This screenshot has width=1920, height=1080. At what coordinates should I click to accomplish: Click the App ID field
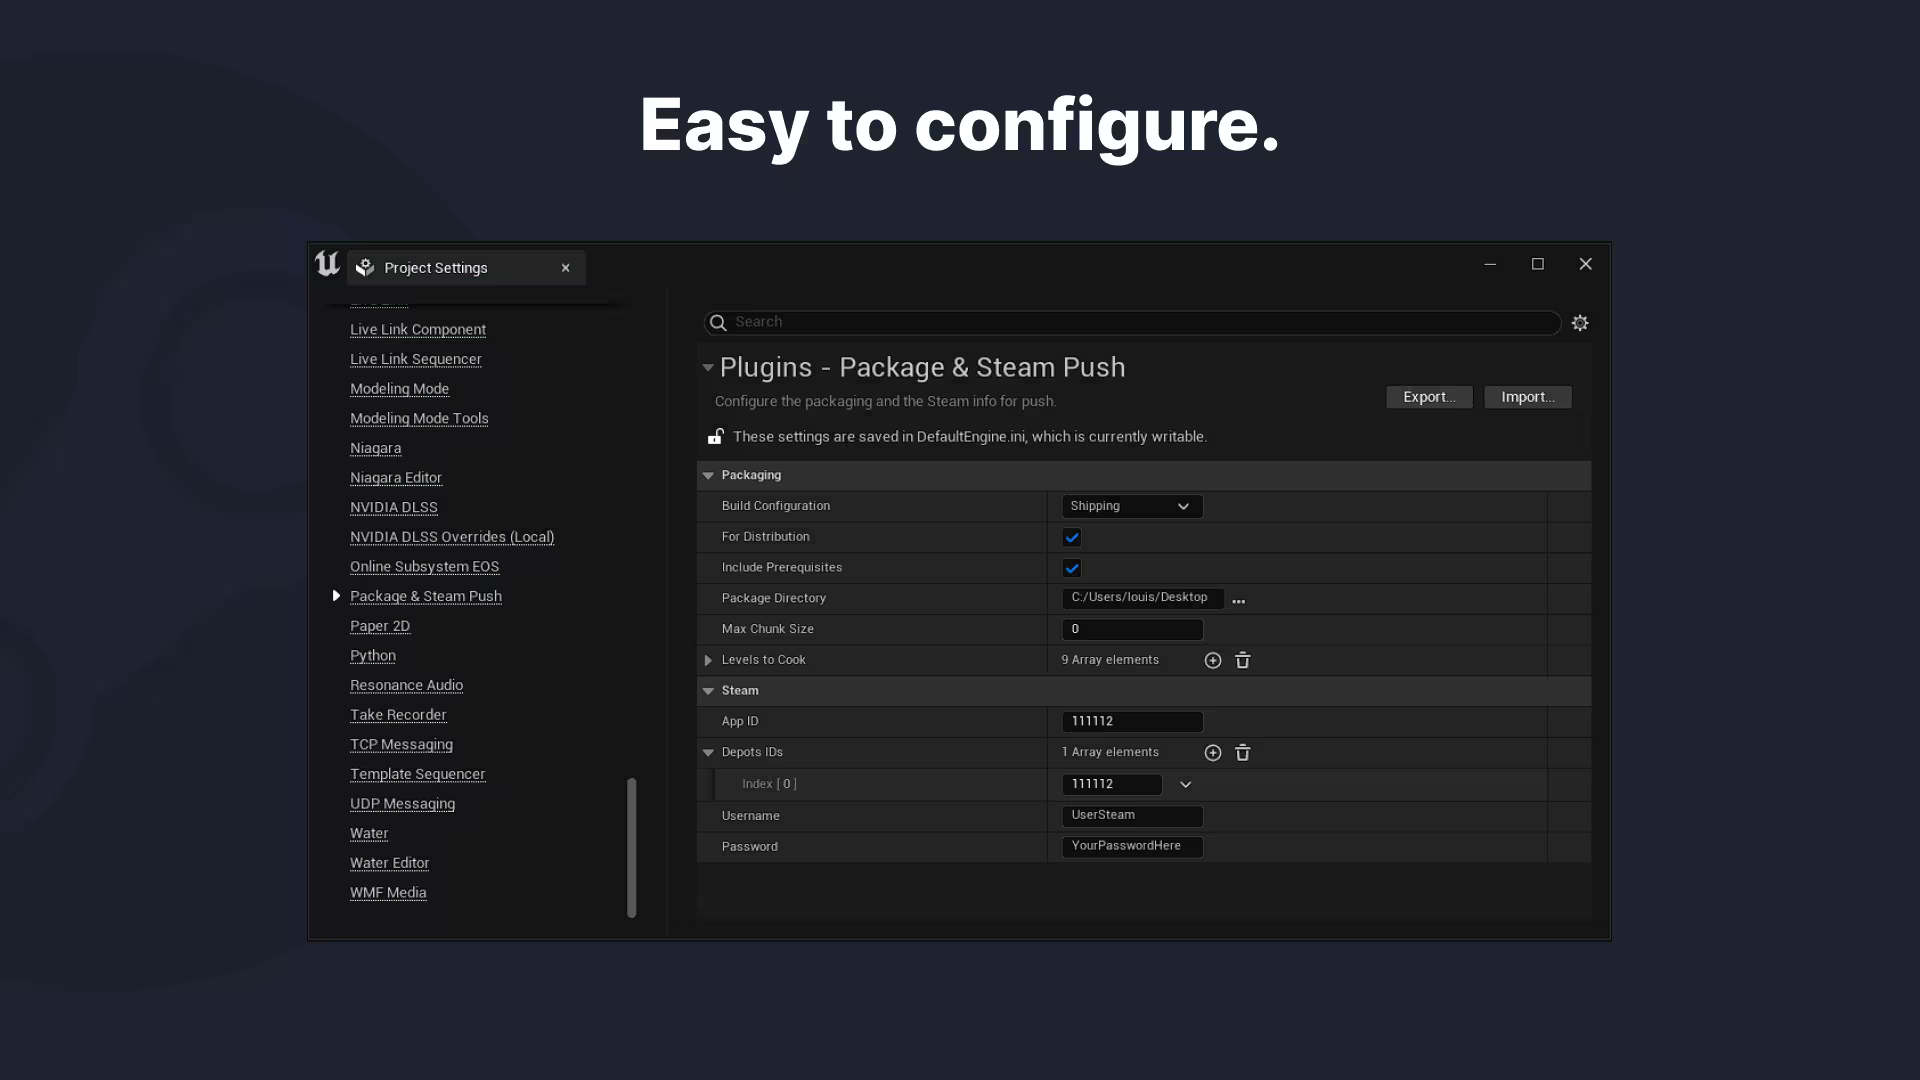1132,721
